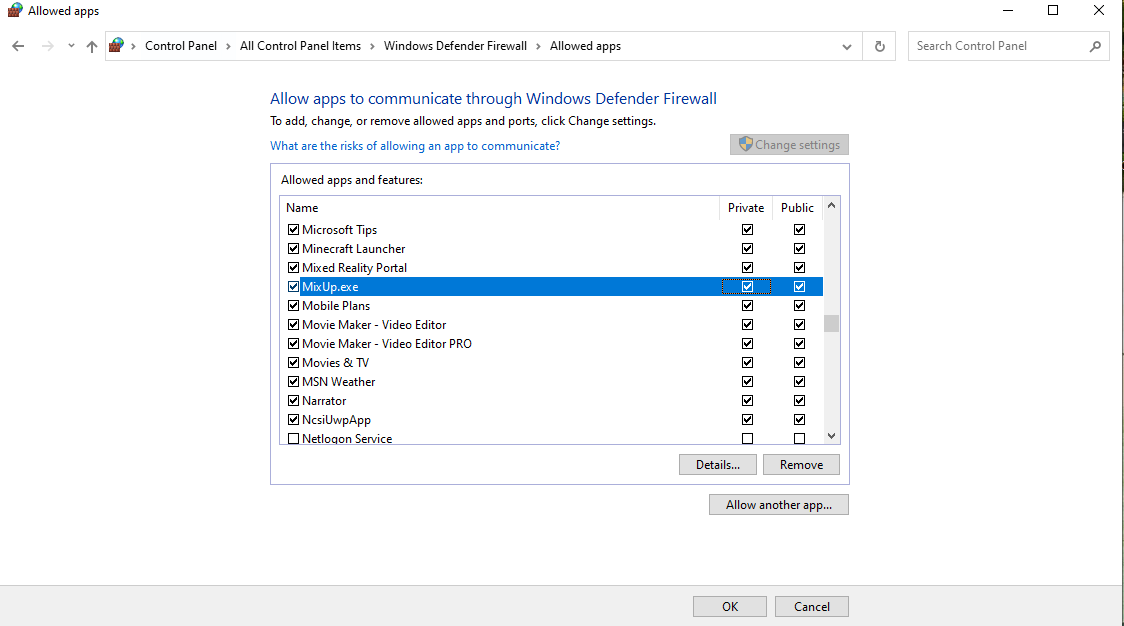Expand chevron after Windows Defender Firewall
1124x626 pixels.
539,47
